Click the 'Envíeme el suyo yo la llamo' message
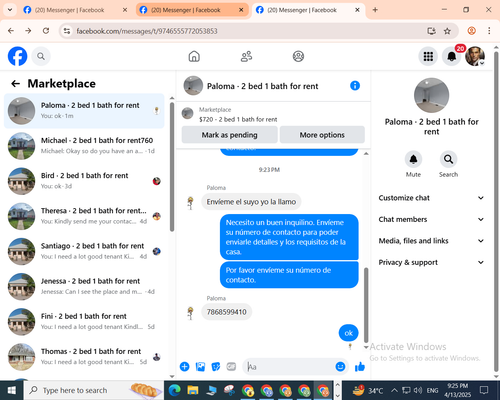Image resolution: width=500 pixels, height=400 pixels. pos(251,202)
